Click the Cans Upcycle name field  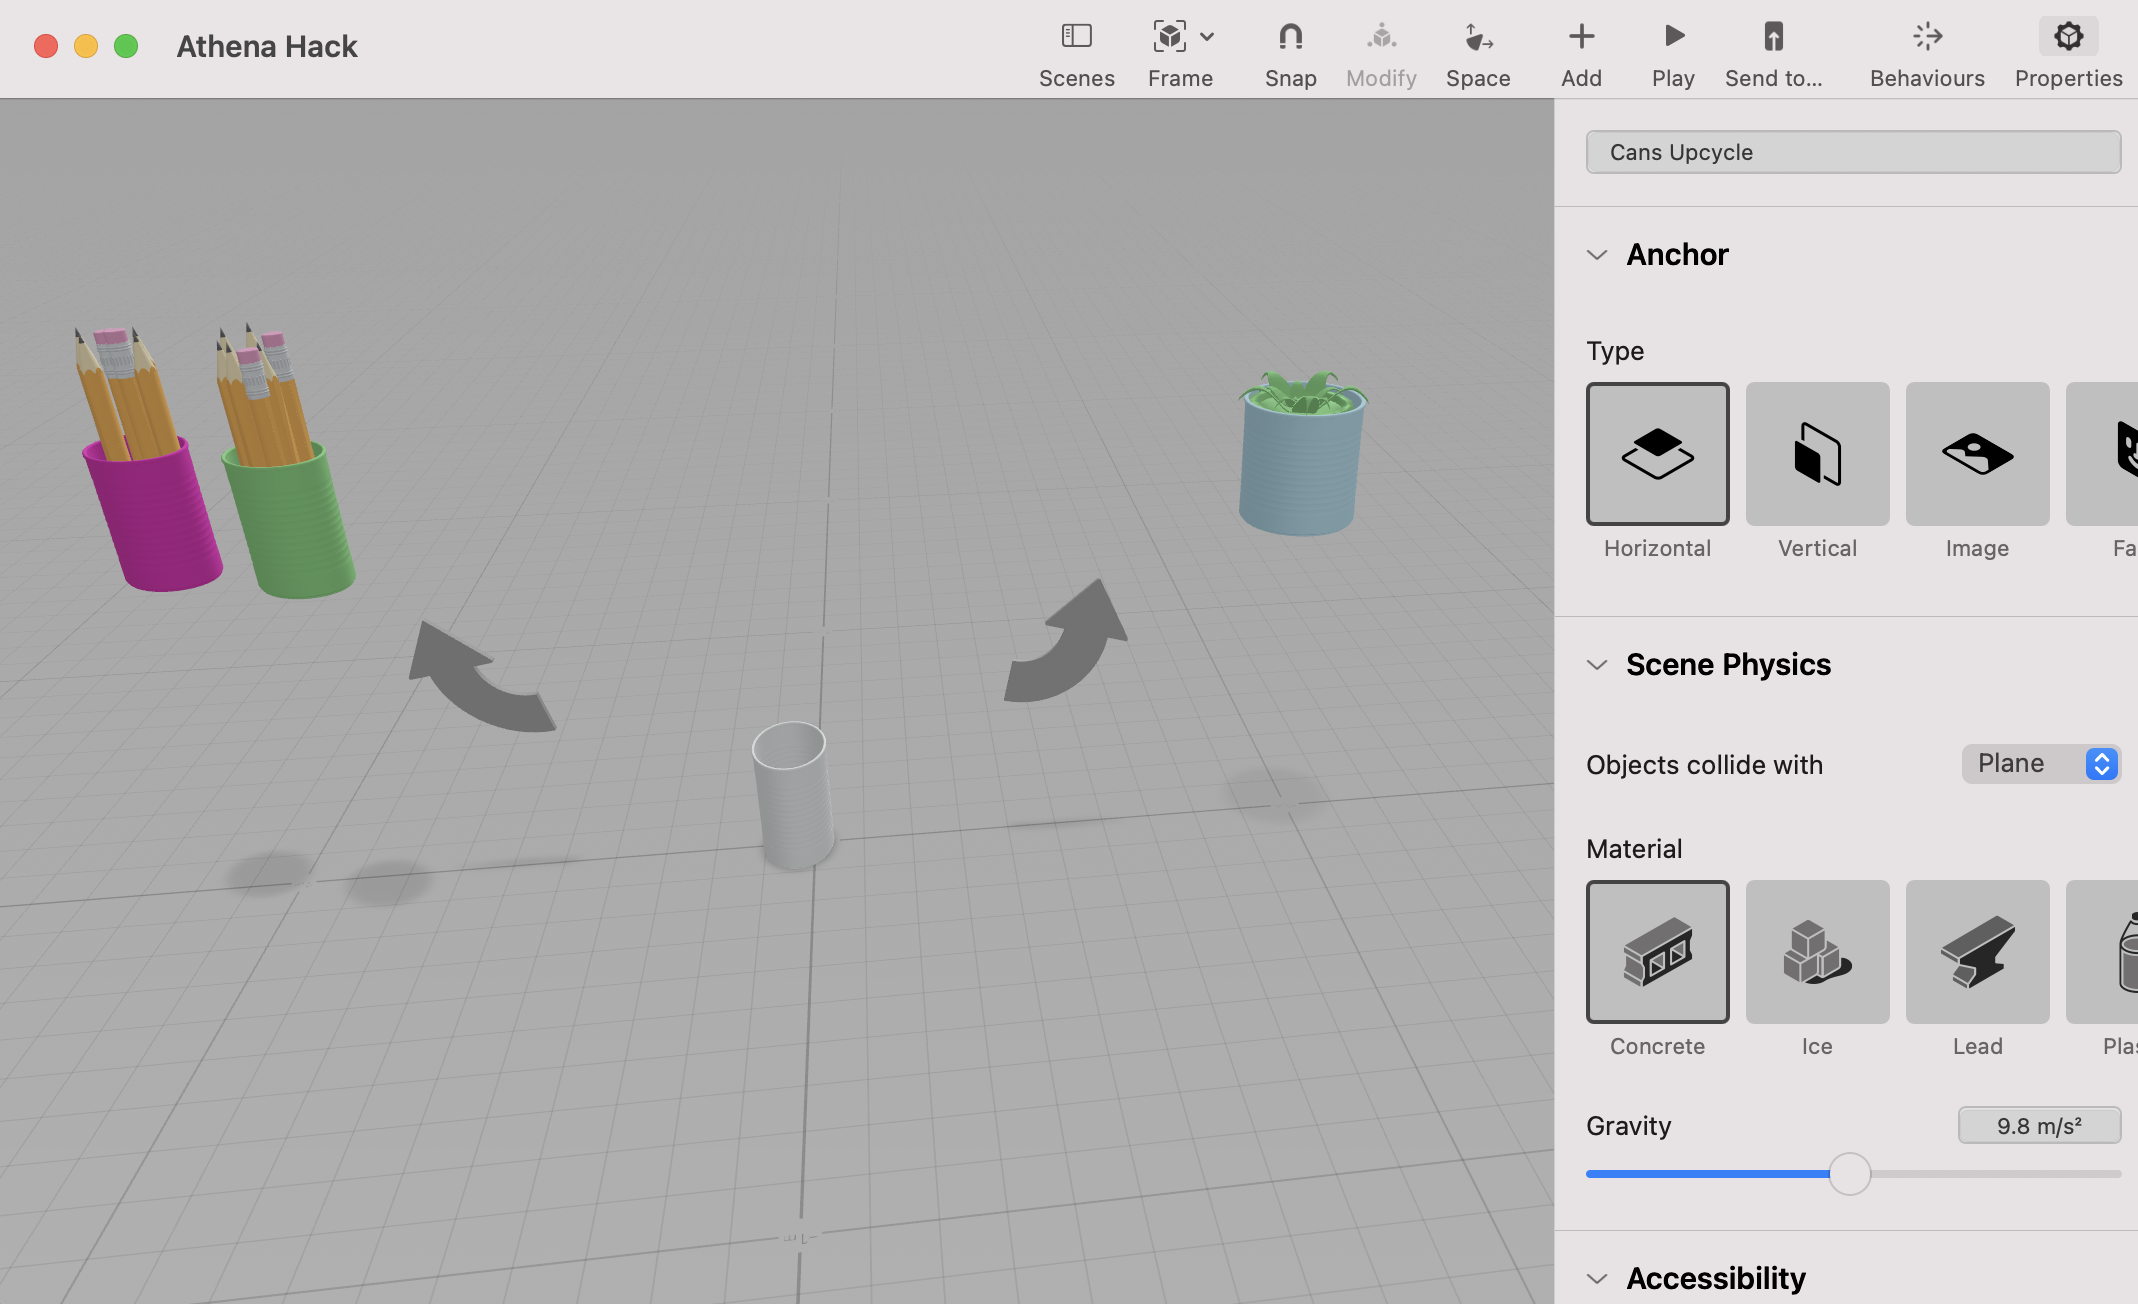tap(1852, 152)
